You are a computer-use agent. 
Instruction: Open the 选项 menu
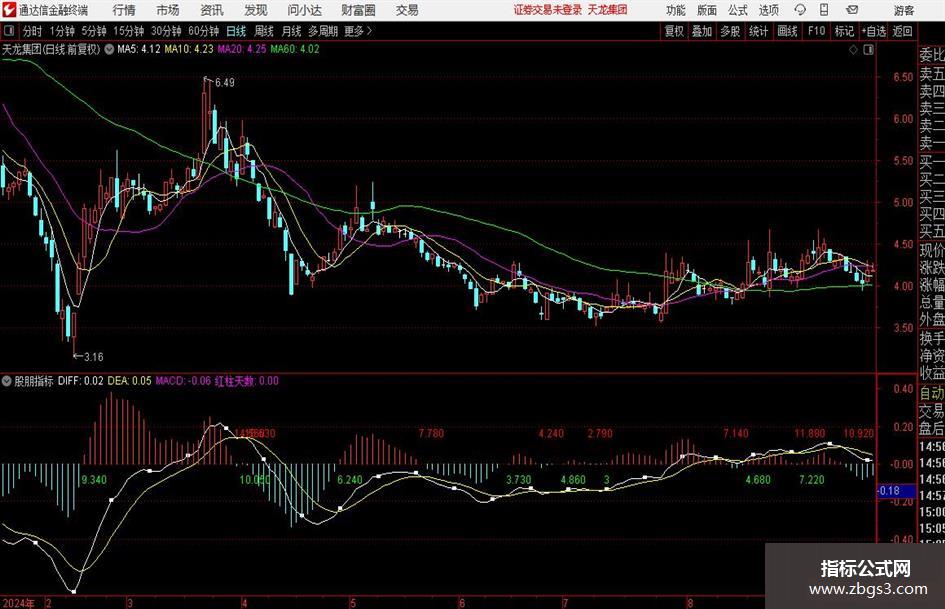768,10
